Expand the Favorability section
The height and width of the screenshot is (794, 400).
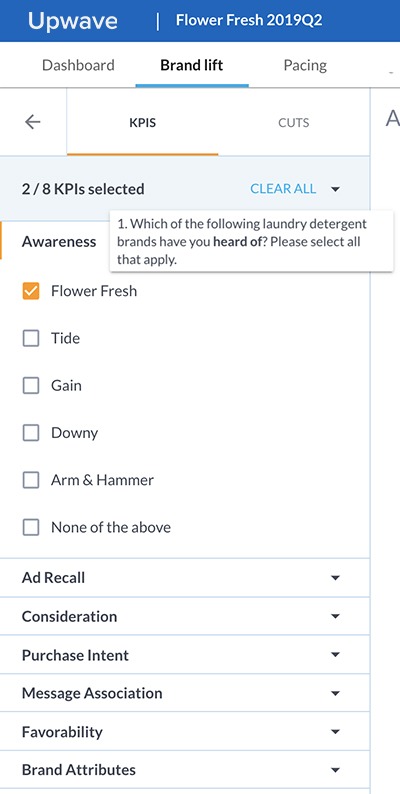coord(184,732)
